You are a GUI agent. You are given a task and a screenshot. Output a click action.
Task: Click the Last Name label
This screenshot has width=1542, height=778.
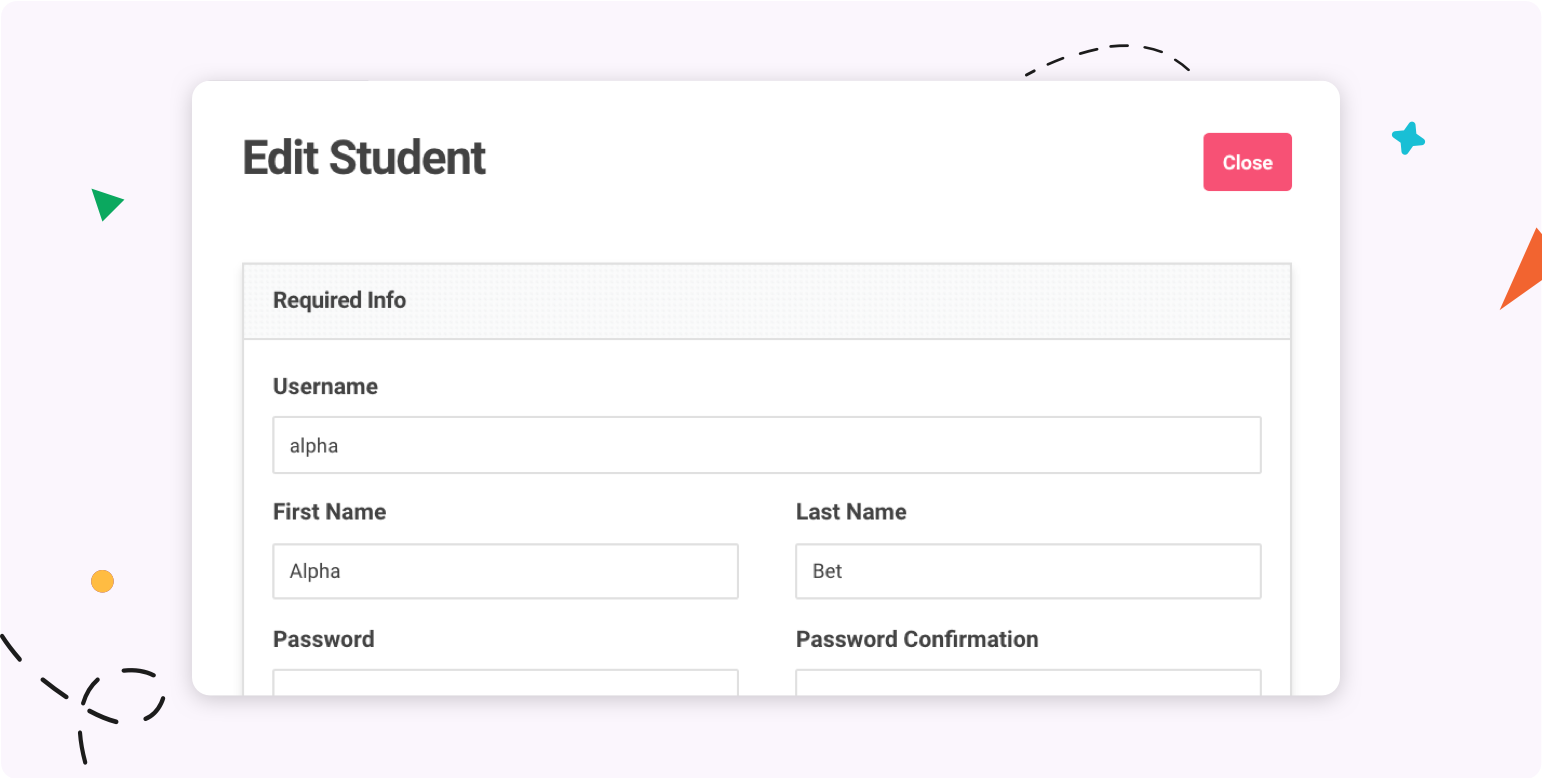(x=851, y=512)
